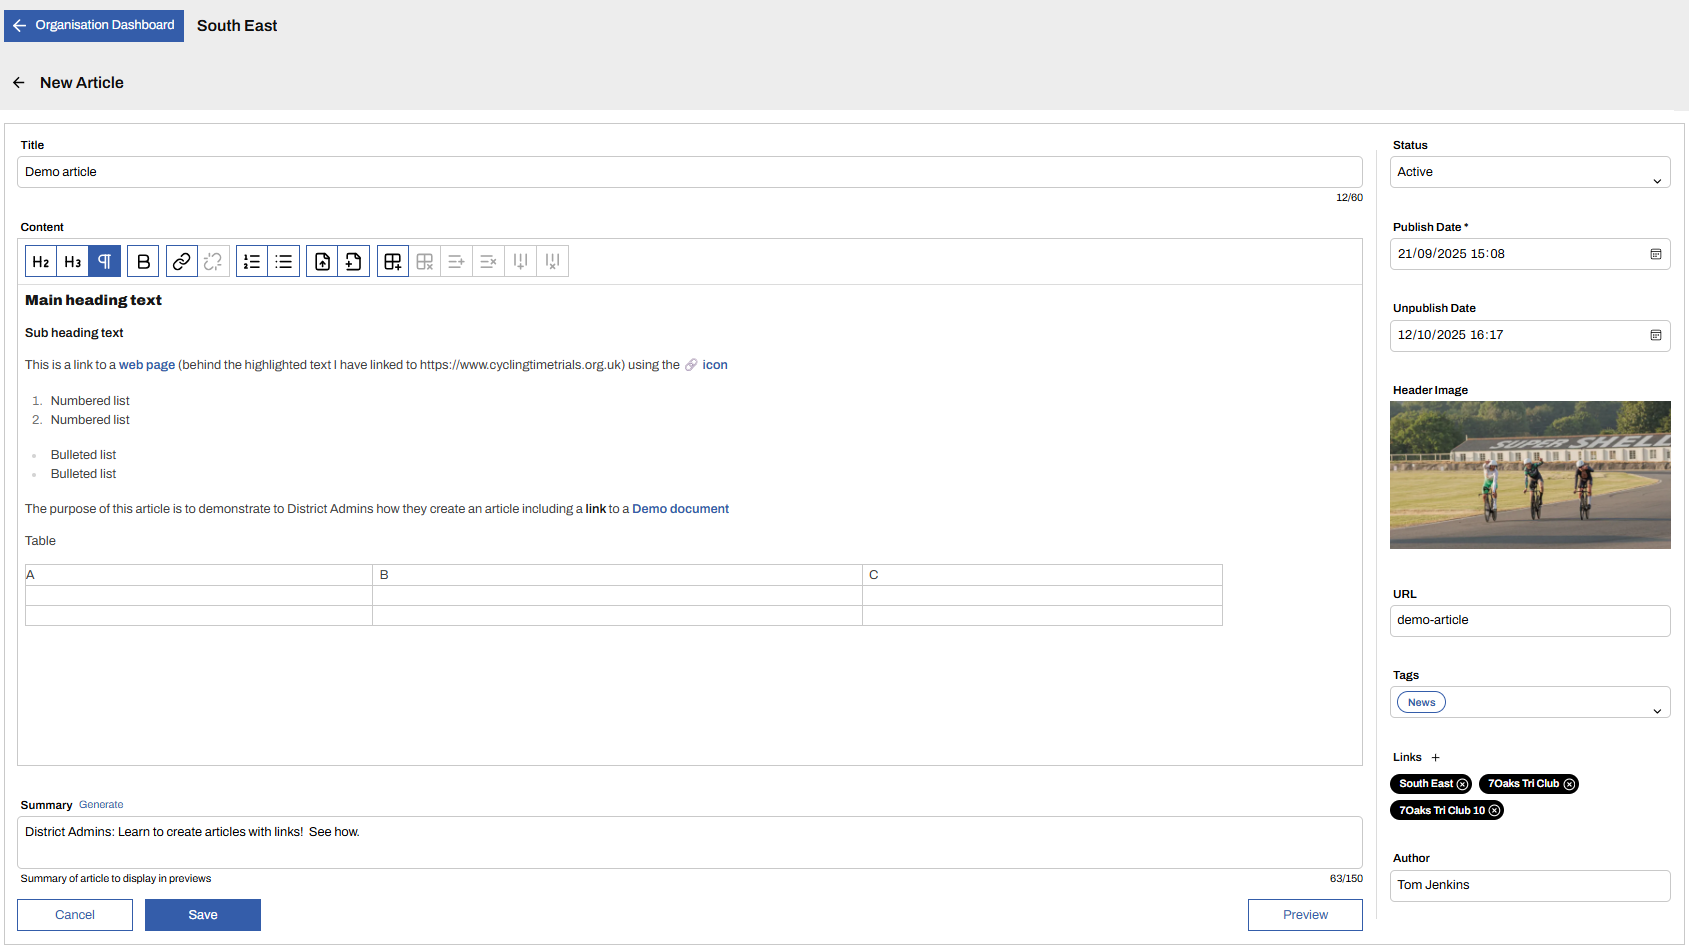Click Generate summary link

pos(101,805)
